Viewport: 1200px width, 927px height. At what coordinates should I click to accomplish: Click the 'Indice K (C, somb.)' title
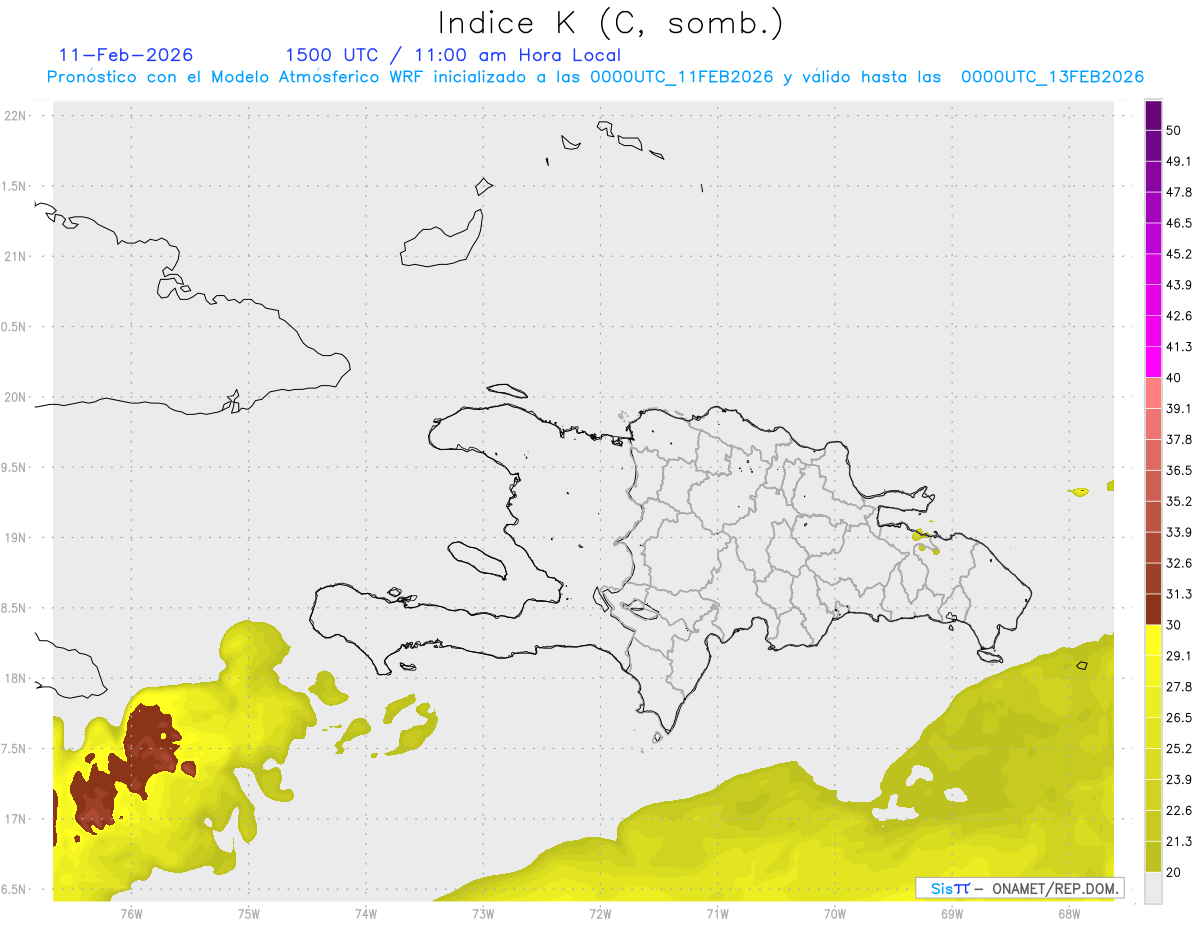tap(611, 22)
